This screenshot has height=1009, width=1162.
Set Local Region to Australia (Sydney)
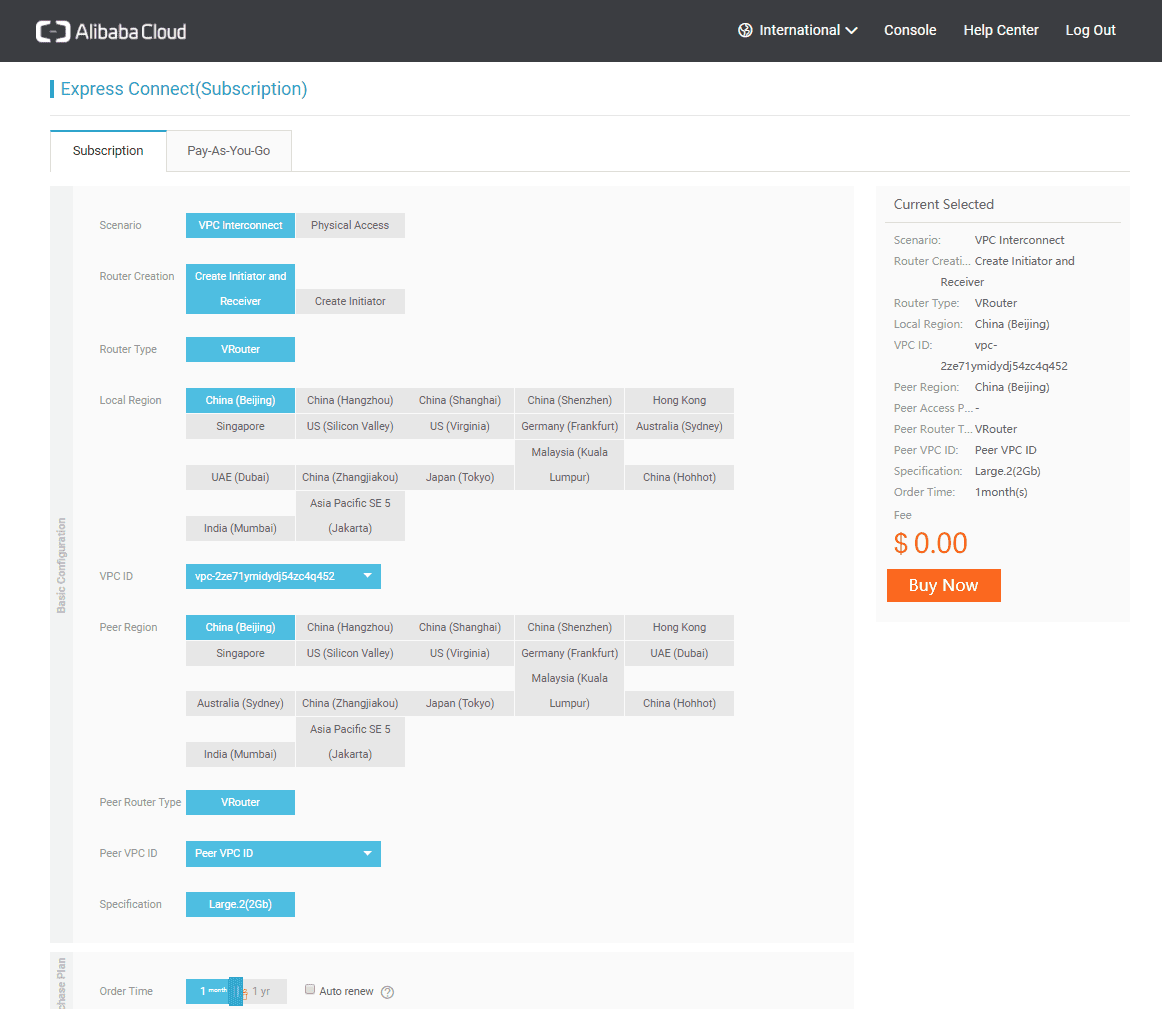click(x=679, y=427)
